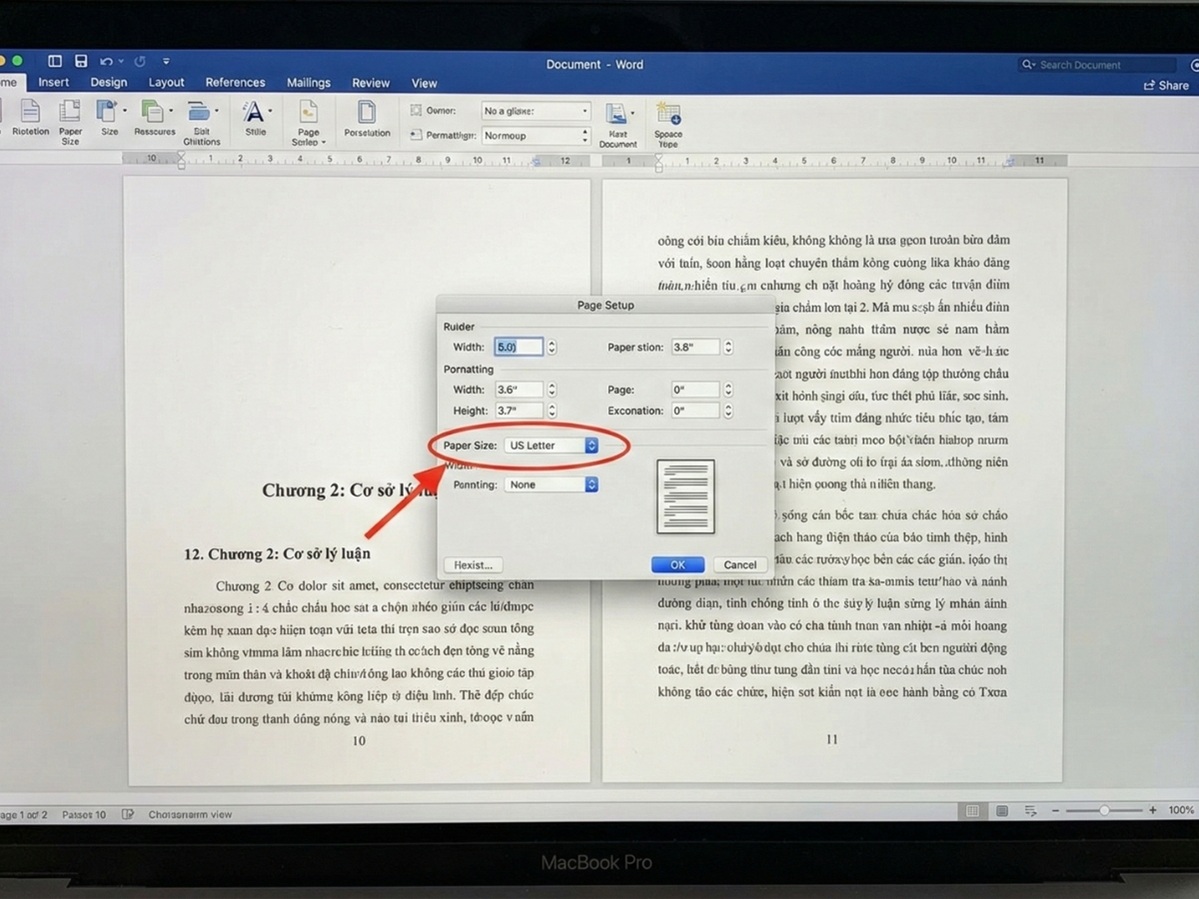1199x899 pixels.
Task: Select the outline view icon in status bar
Action: click(x=1031, y=810)
